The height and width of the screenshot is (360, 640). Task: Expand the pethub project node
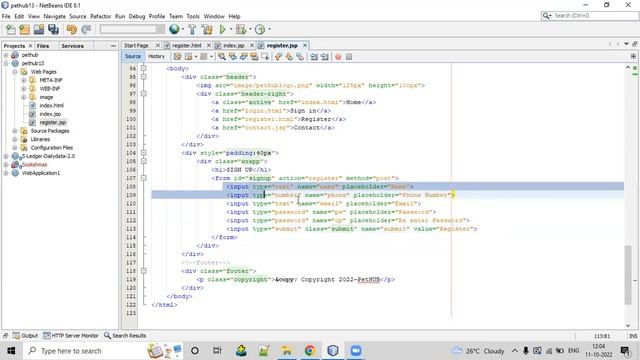pos(6,55)
